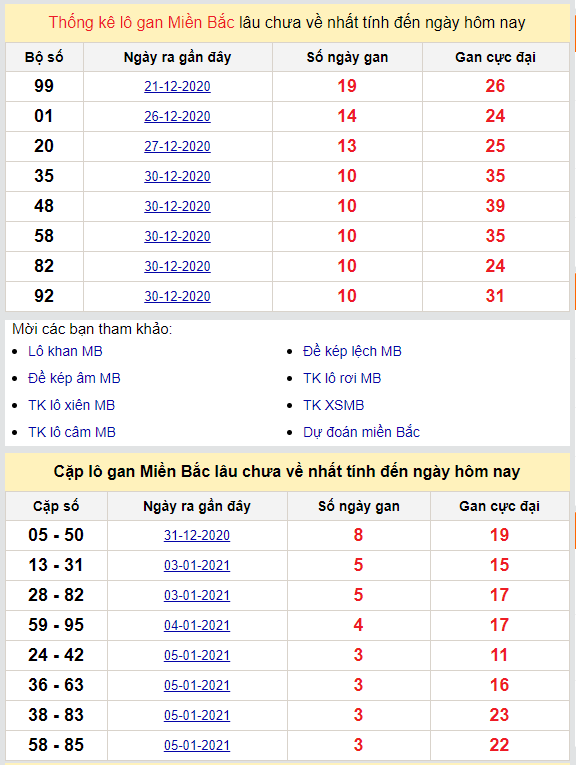Click the 30-12-2020 link in row 92
The width and height of the screenshot is (576, 765).
[178, 296]
